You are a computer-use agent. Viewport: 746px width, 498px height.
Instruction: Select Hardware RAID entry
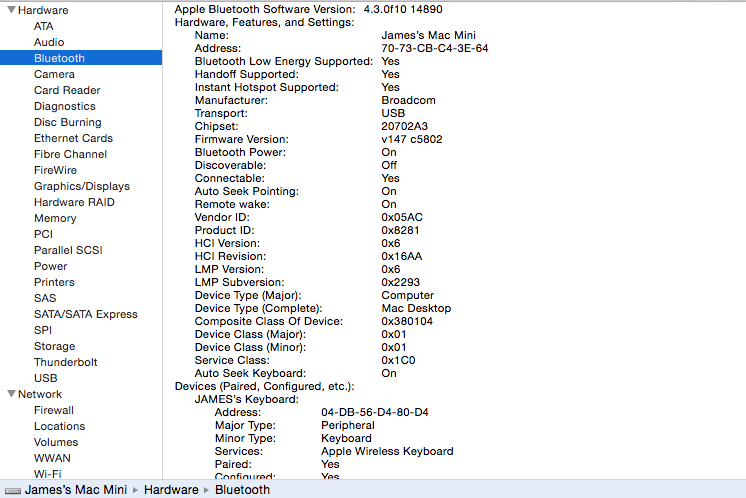point(74,202)
